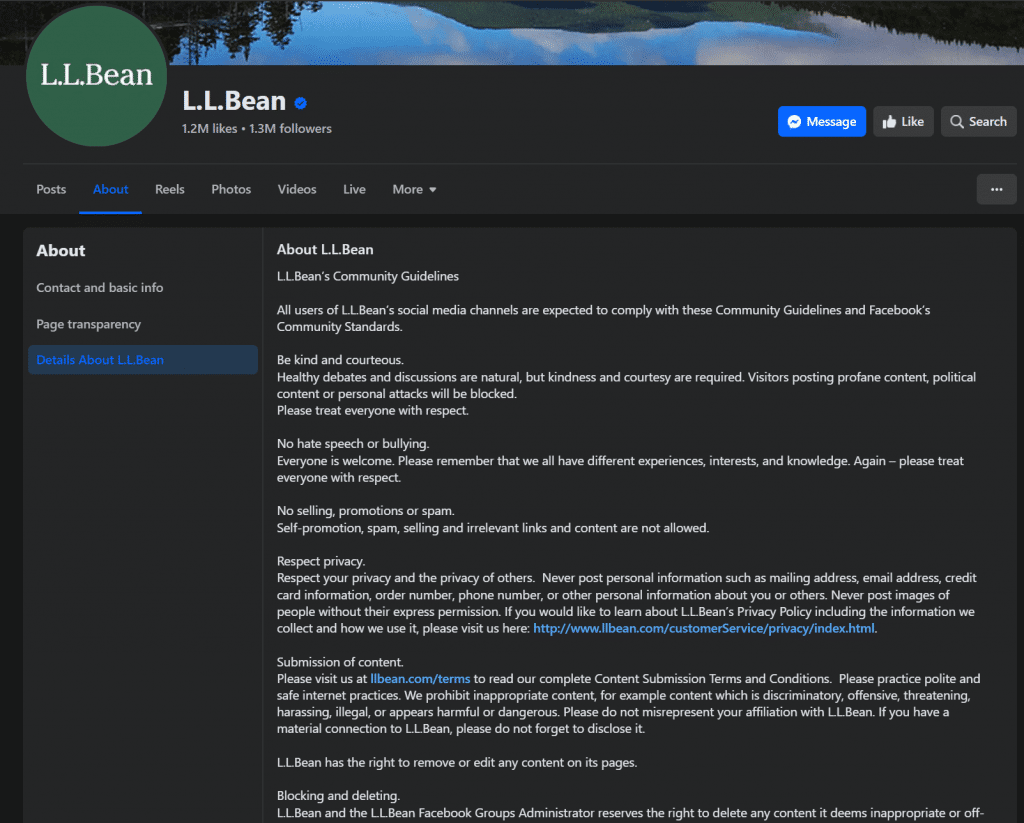Switch to the Posts tab
The width and height of the screenshot is (1024, 823).
51,189
